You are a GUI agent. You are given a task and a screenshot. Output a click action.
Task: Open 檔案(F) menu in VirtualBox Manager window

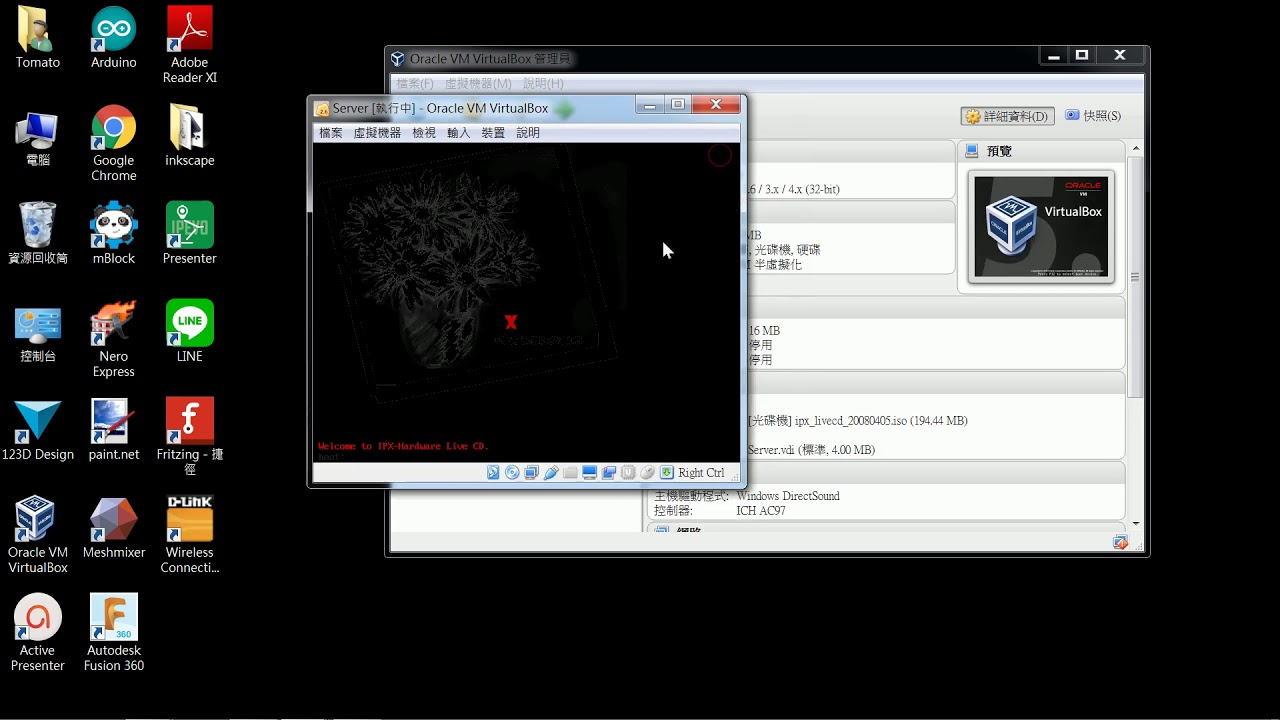coord(415,84)
